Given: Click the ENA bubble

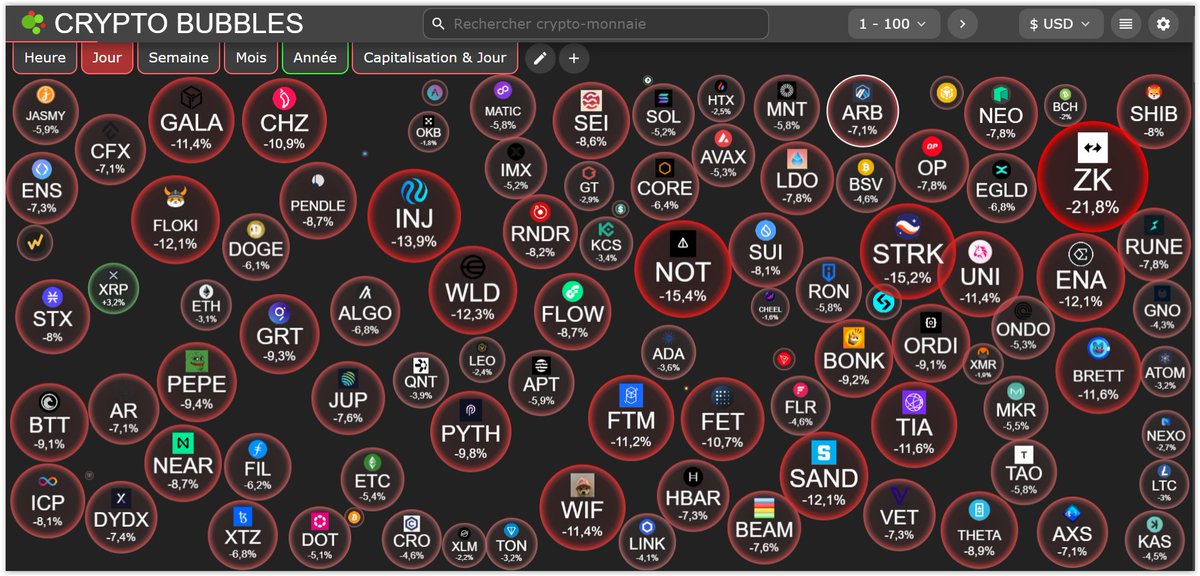Looking at the screenshot, I should (1081, 276).
